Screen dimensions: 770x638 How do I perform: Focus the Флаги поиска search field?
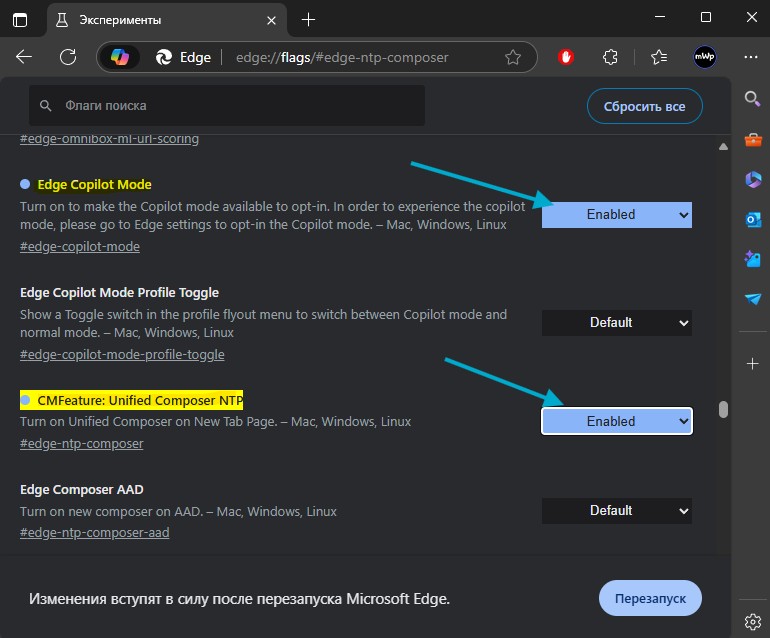tap(227, 106)
